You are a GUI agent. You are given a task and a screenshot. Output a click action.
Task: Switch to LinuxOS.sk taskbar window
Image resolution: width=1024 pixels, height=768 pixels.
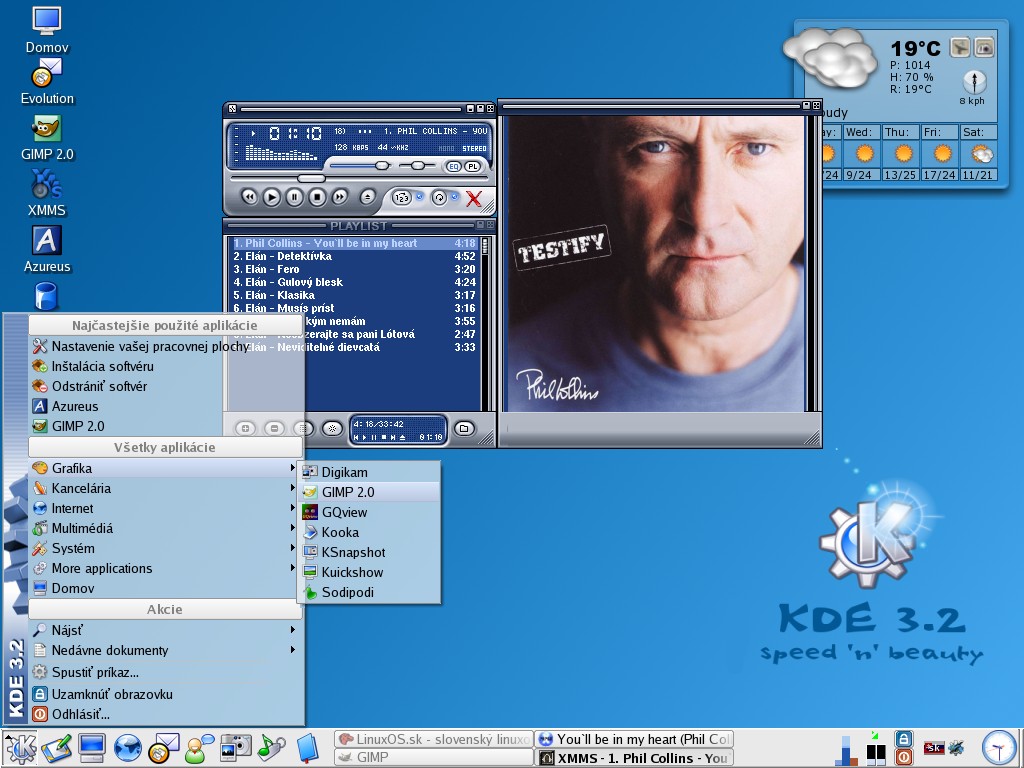[434, 739]
